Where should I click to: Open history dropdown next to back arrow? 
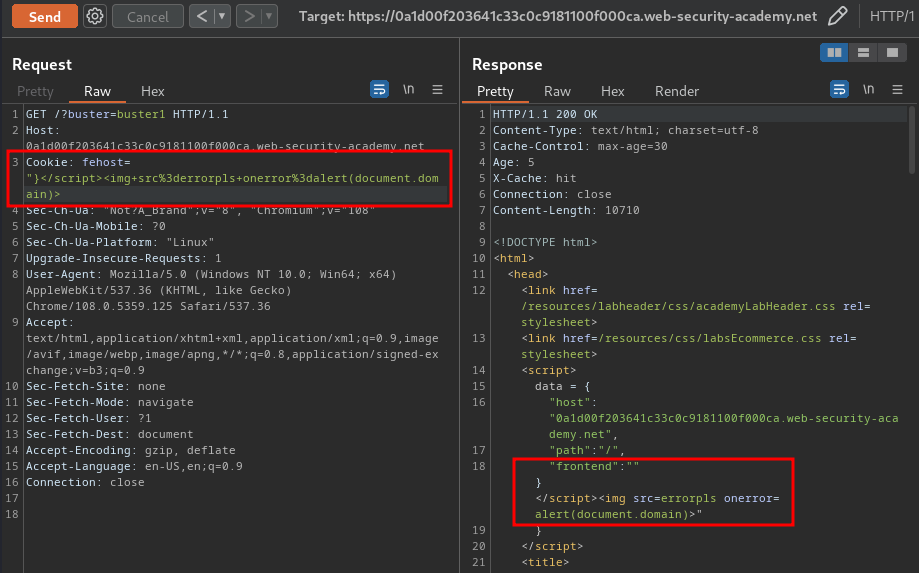tap(223, 16)
